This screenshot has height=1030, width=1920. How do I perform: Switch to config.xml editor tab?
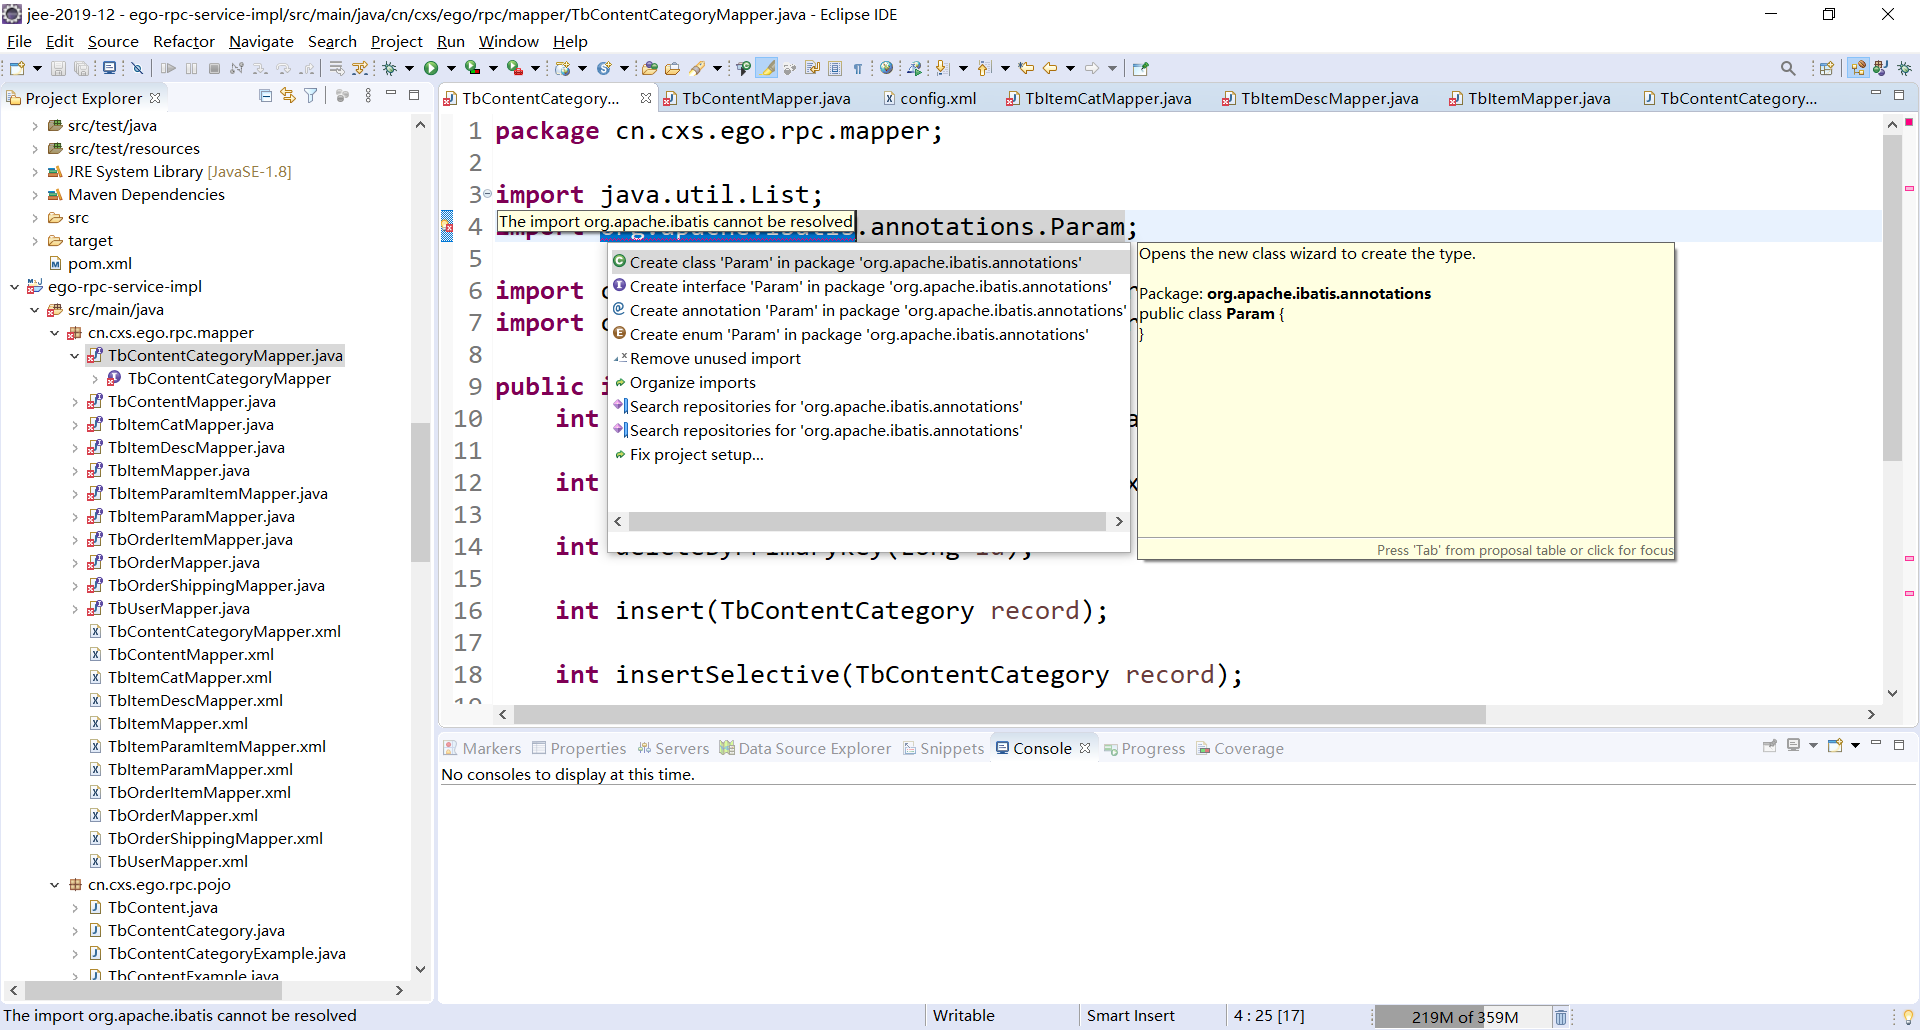tap(929, 98)
